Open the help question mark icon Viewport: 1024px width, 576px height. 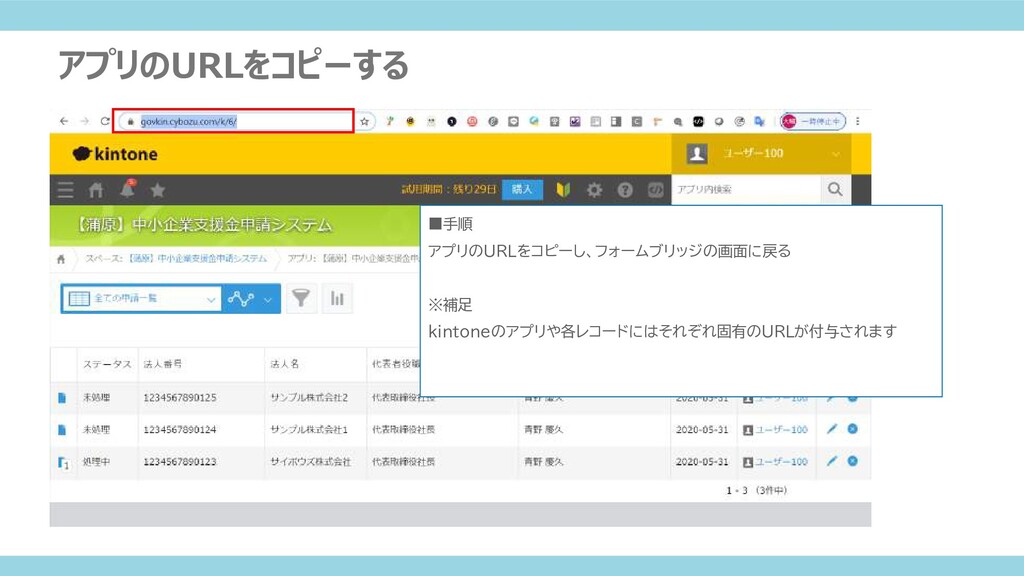(625, 190)
